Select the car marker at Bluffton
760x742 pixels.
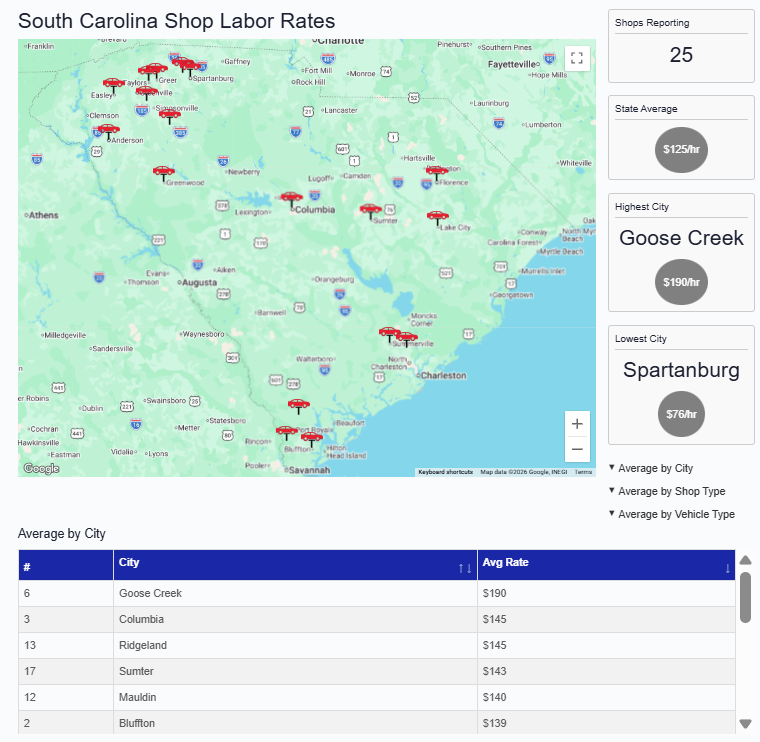(x=312, y=439)
